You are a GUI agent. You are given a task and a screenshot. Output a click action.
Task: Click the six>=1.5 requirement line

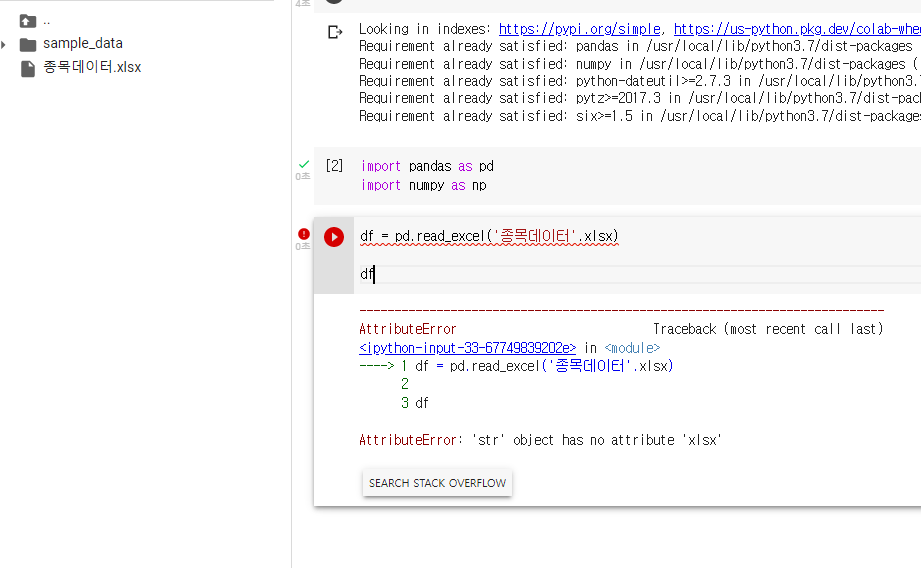click(640, 116)
